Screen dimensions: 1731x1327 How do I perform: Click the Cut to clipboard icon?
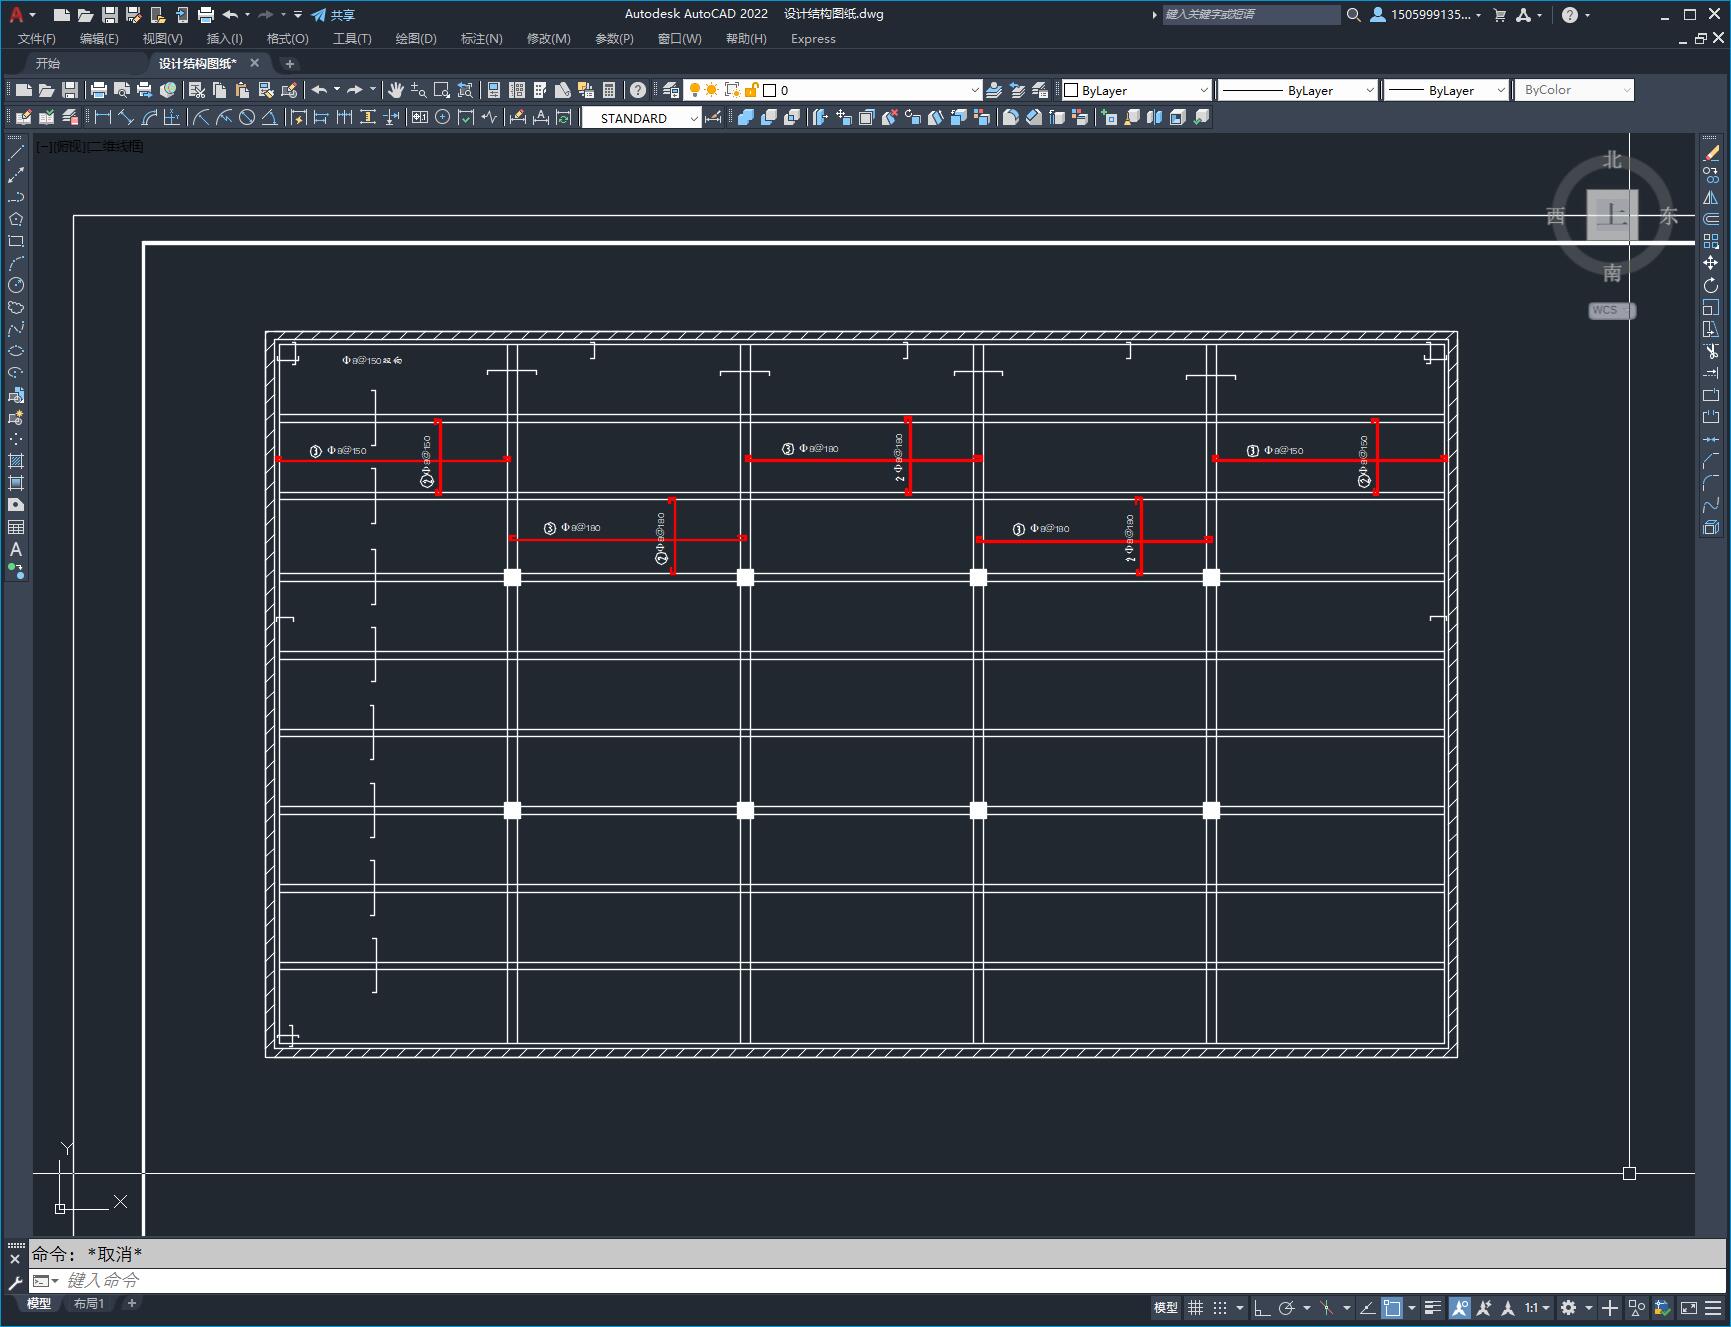point(197,90)
